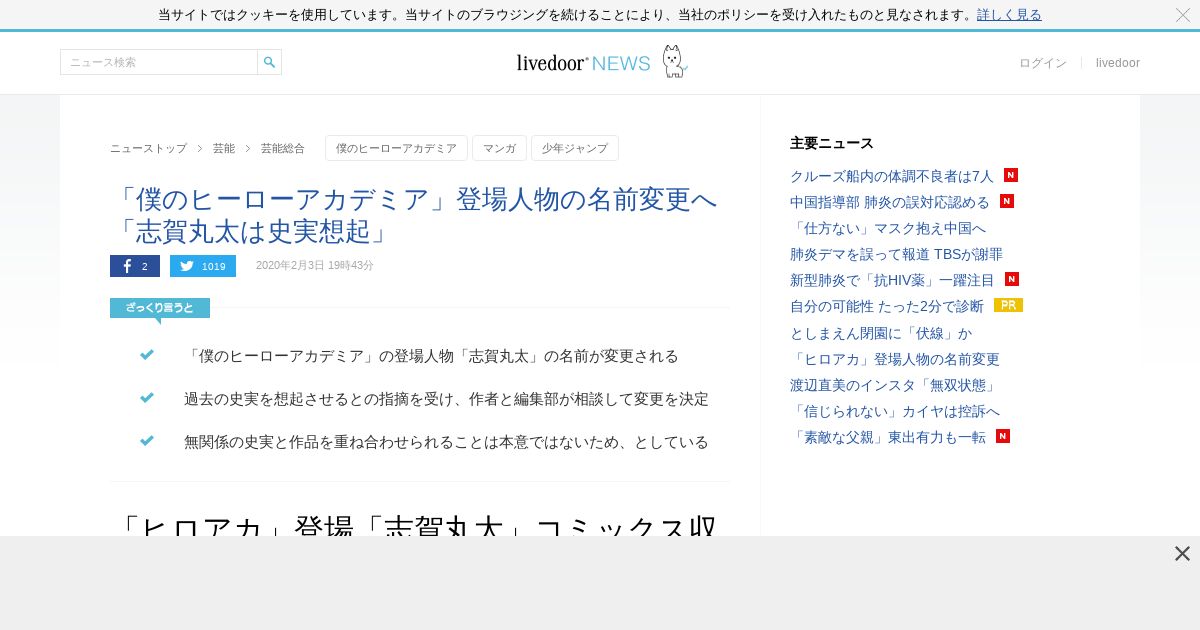Select the 少年ジャンプ tag

pyautogui.click(x=575, y=148)
